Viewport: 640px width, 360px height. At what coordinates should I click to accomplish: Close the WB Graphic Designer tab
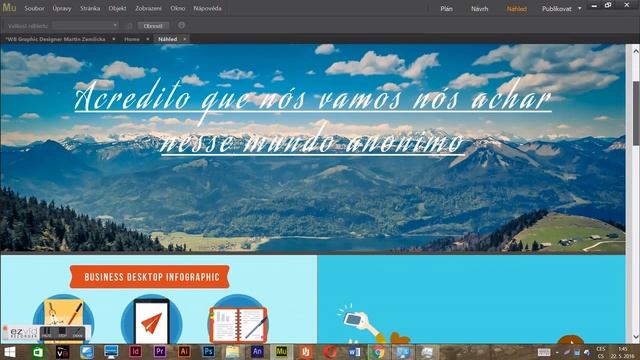[113, 39]
